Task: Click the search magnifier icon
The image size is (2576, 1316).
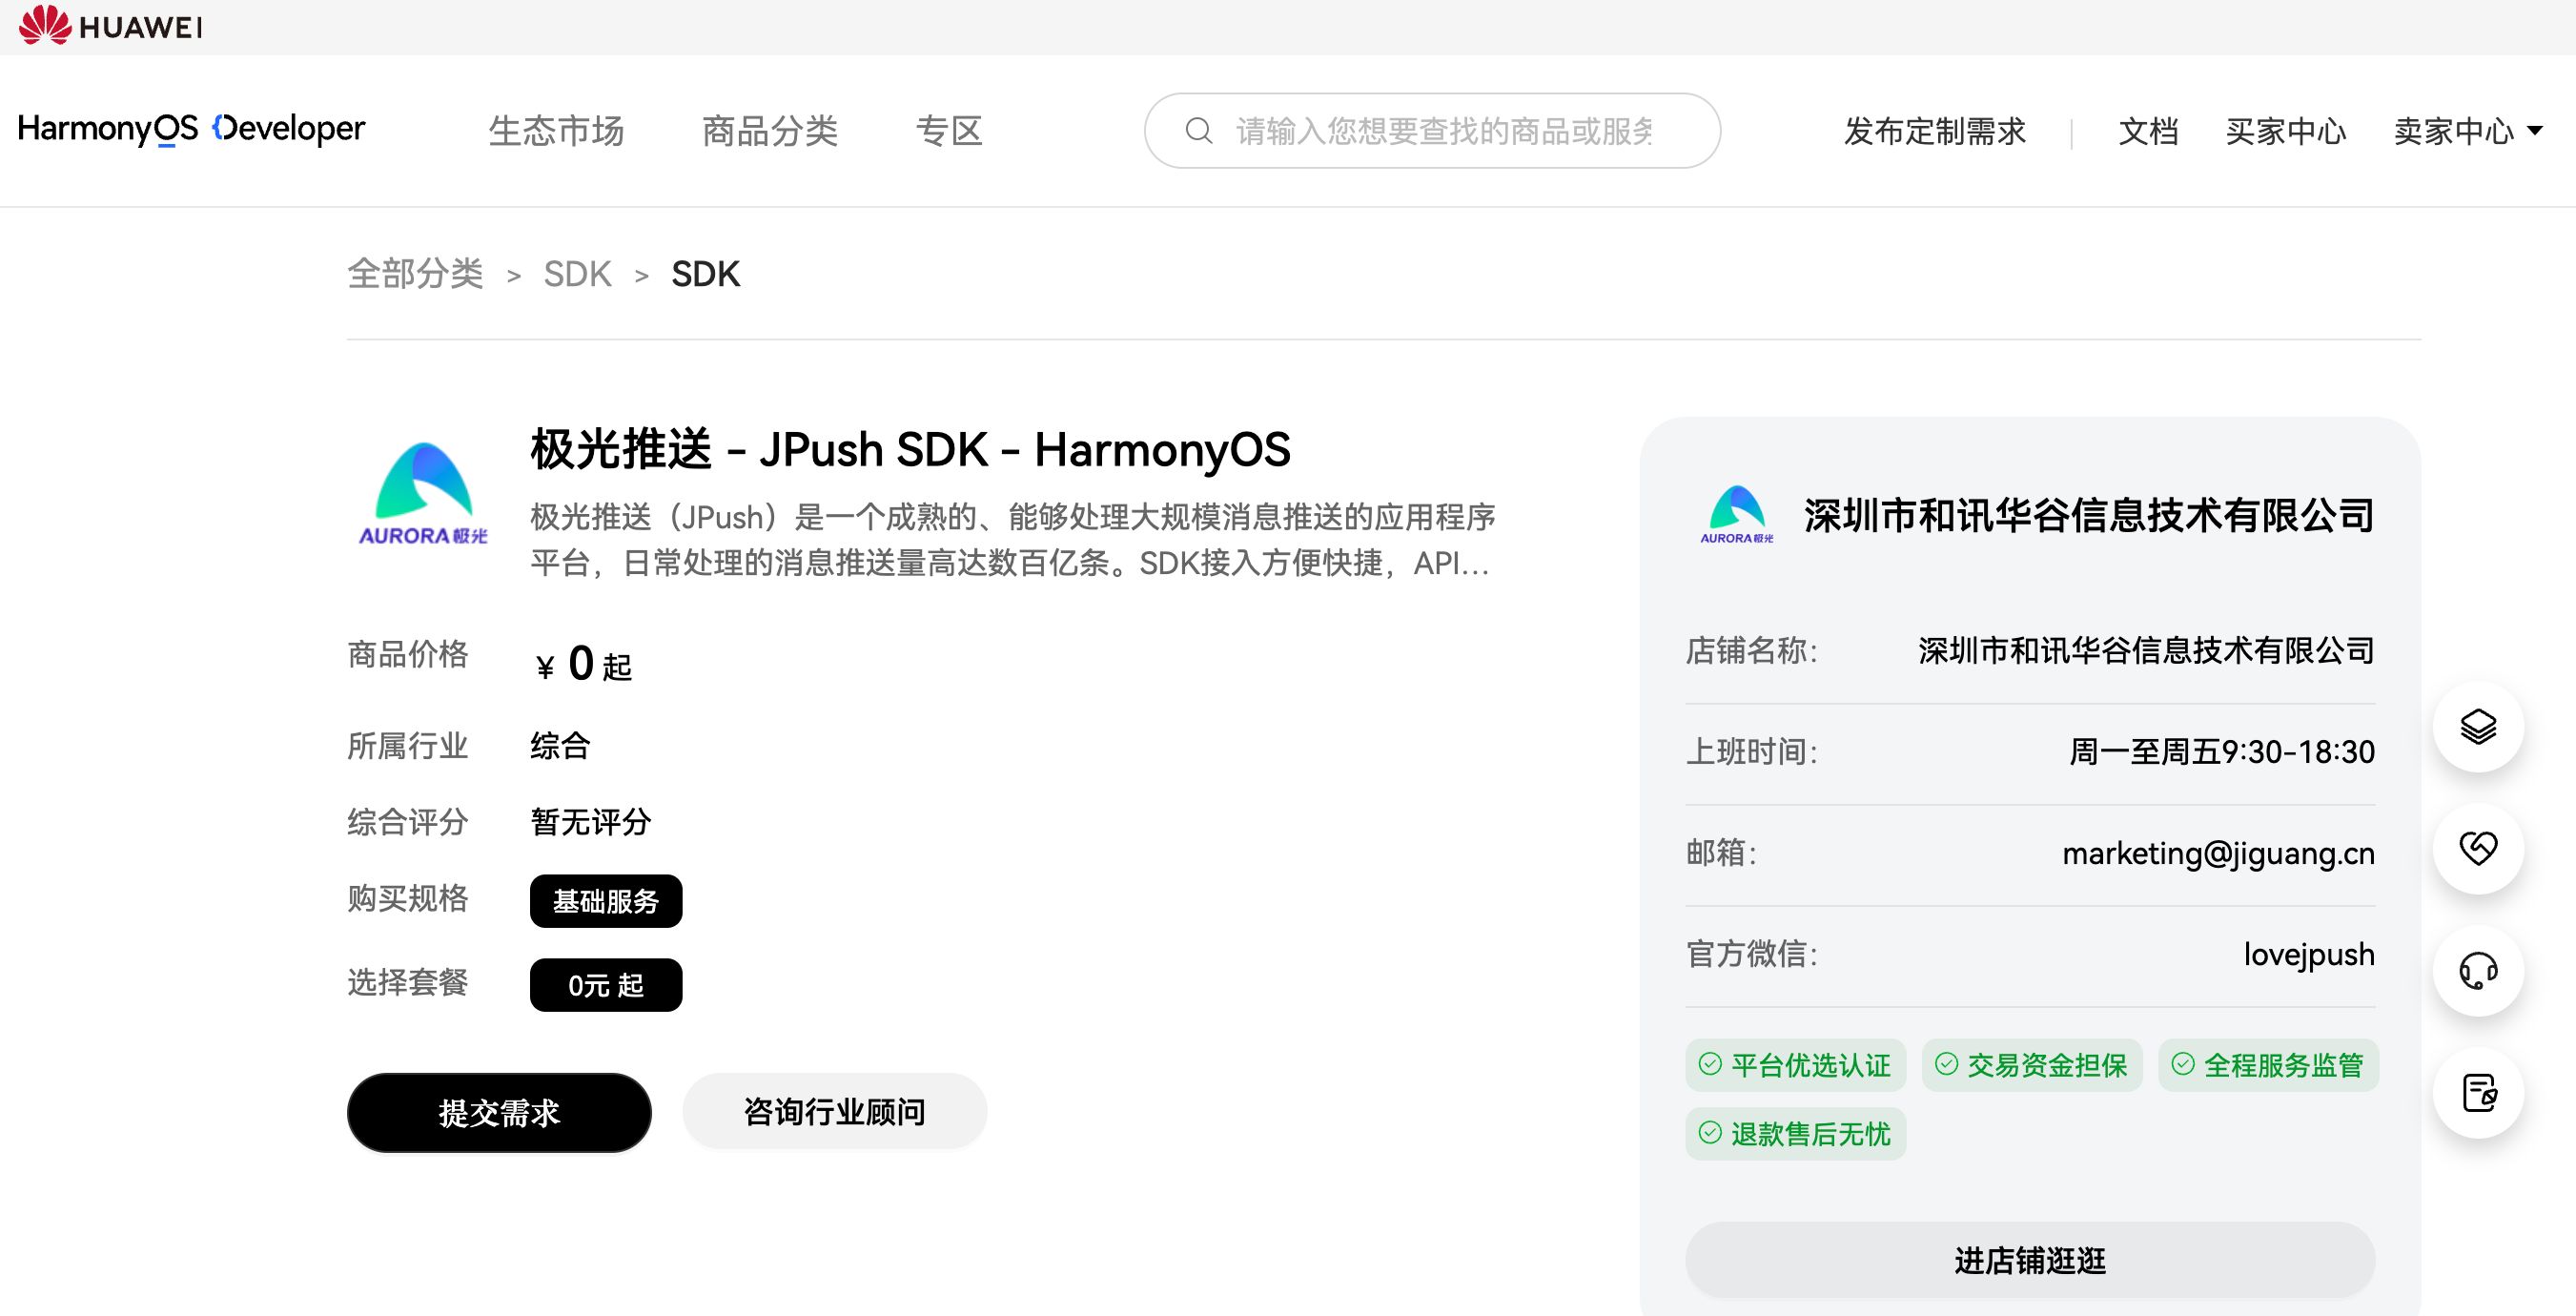Action: click(1198, 131)
